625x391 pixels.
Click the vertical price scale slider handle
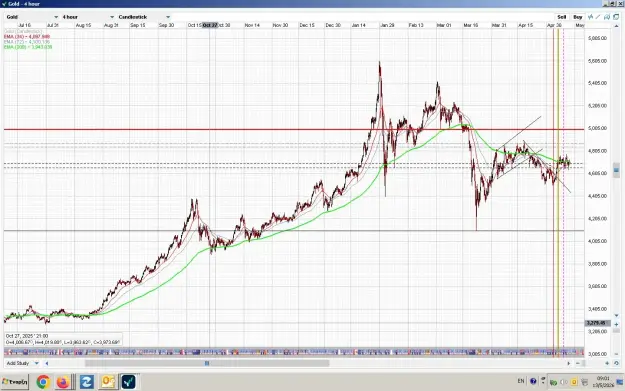tap(616, 170)
